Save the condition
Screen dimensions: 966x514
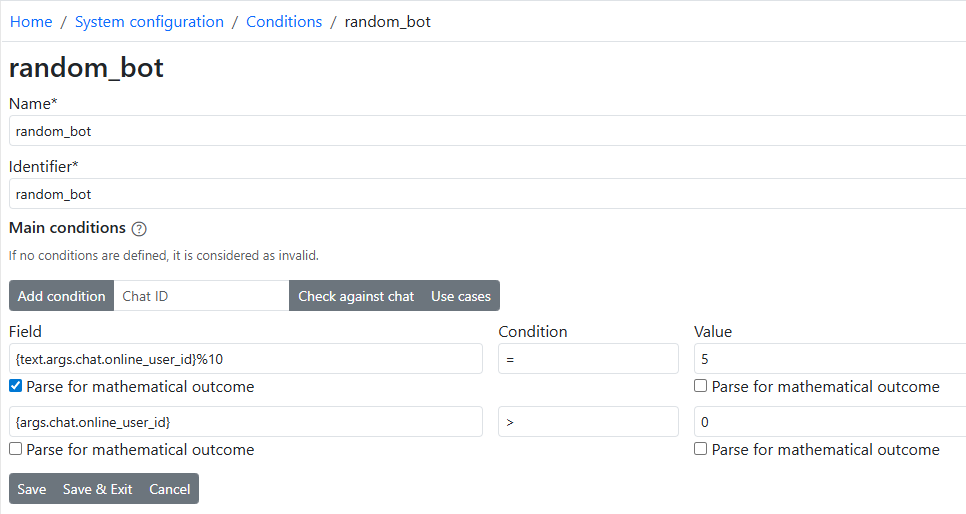tap(32, 489)
